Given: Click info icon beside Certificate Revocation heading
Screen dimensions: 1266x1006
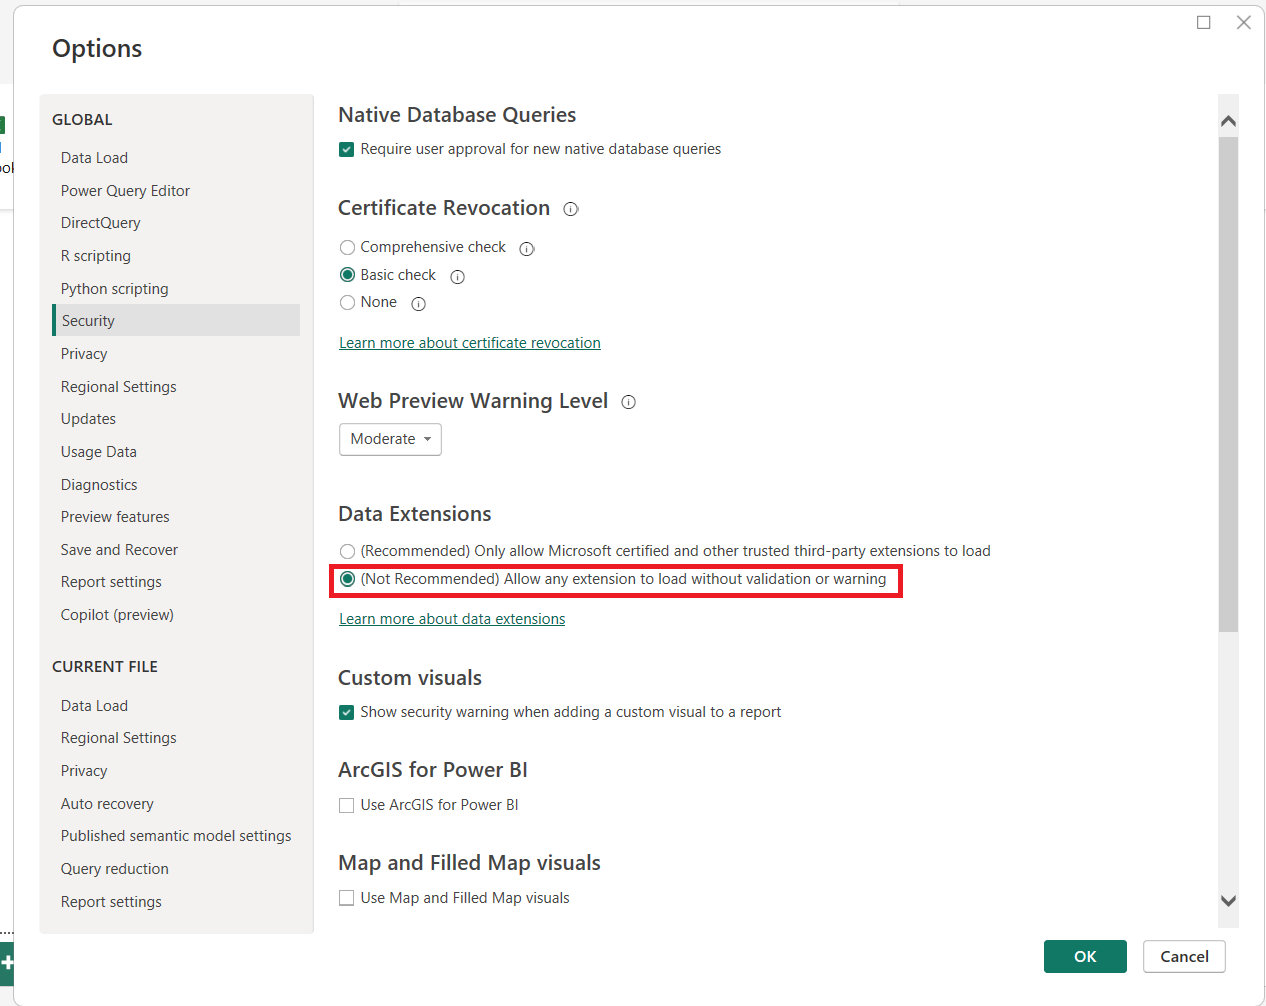Looking at the screenshot, I should pyautogui.click(x=571, y=209).
